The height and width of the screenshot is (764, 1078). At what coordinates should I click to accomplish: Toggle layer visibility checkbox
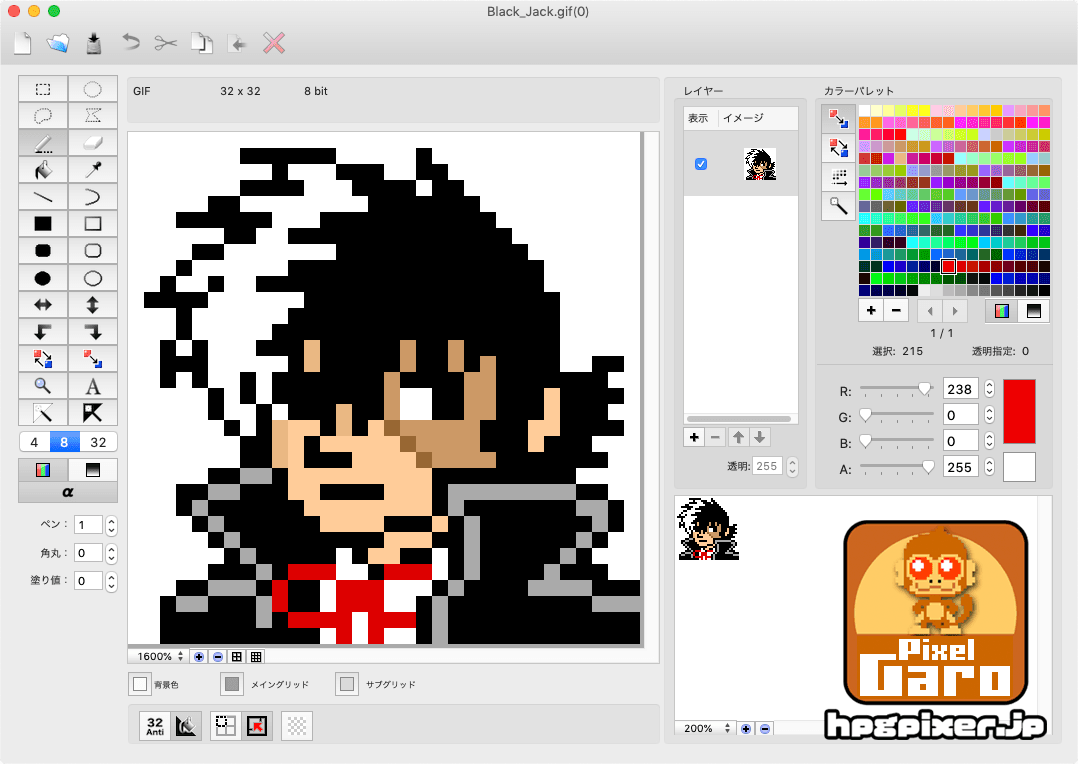[701, 164]
